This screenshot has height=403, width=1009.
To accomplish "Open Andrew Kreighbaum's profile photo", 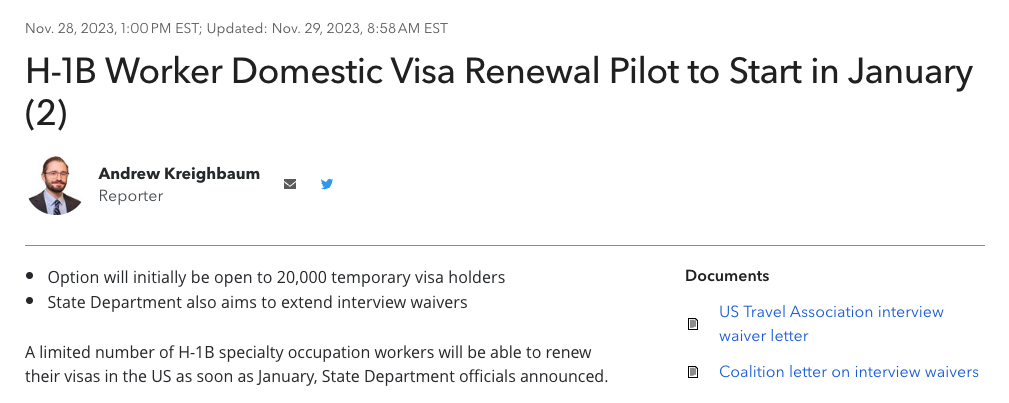I will coord(55,185).
